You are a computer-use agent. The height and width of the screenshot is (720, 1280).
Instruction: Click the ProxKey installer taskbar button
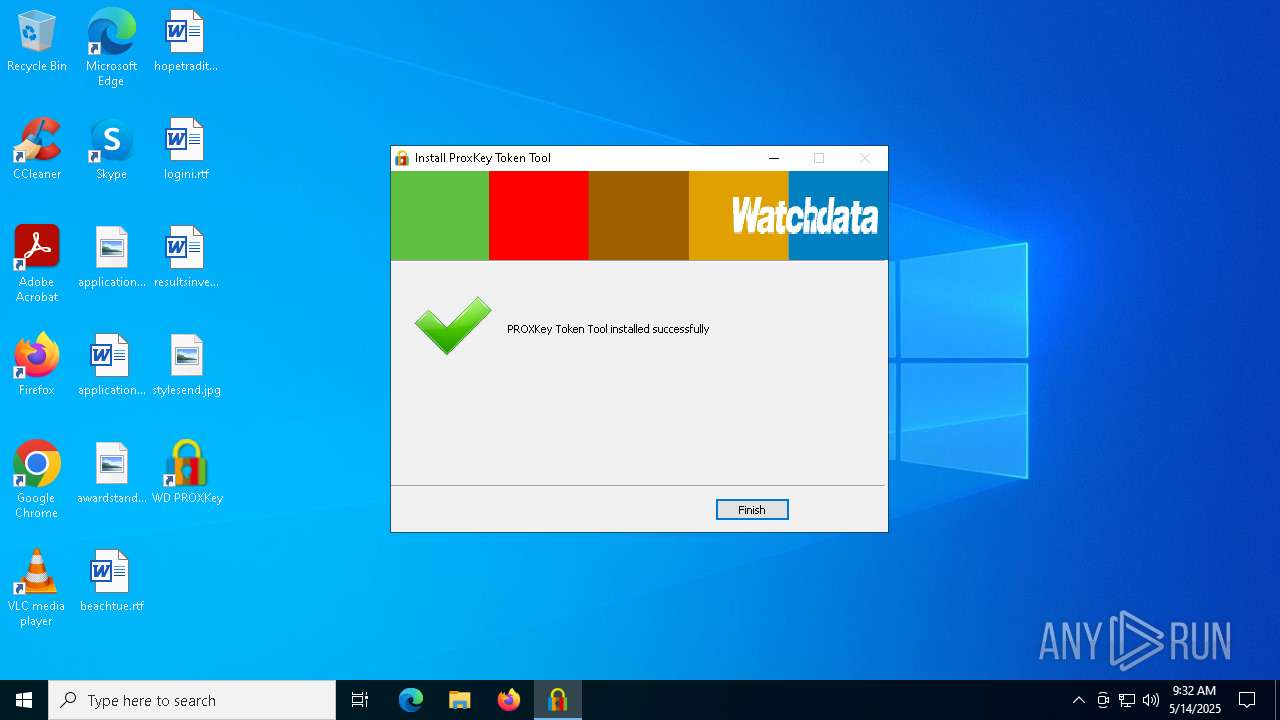click(558, 700)
